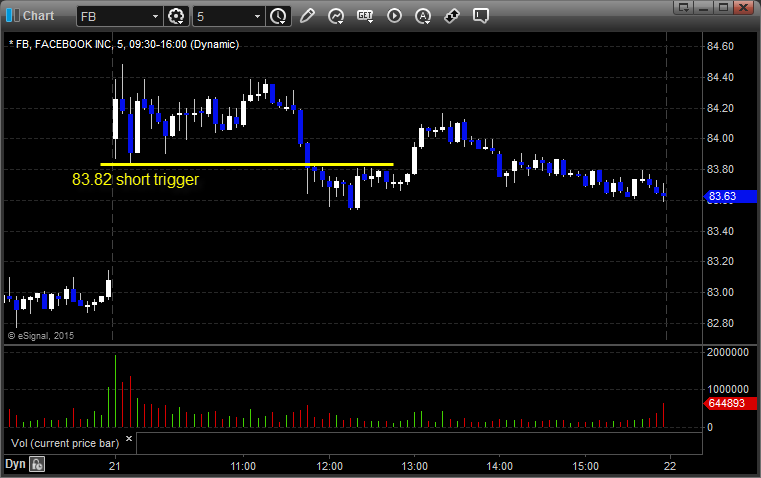Expand the interval 5 dropdown arrow

tap(258, 16)
